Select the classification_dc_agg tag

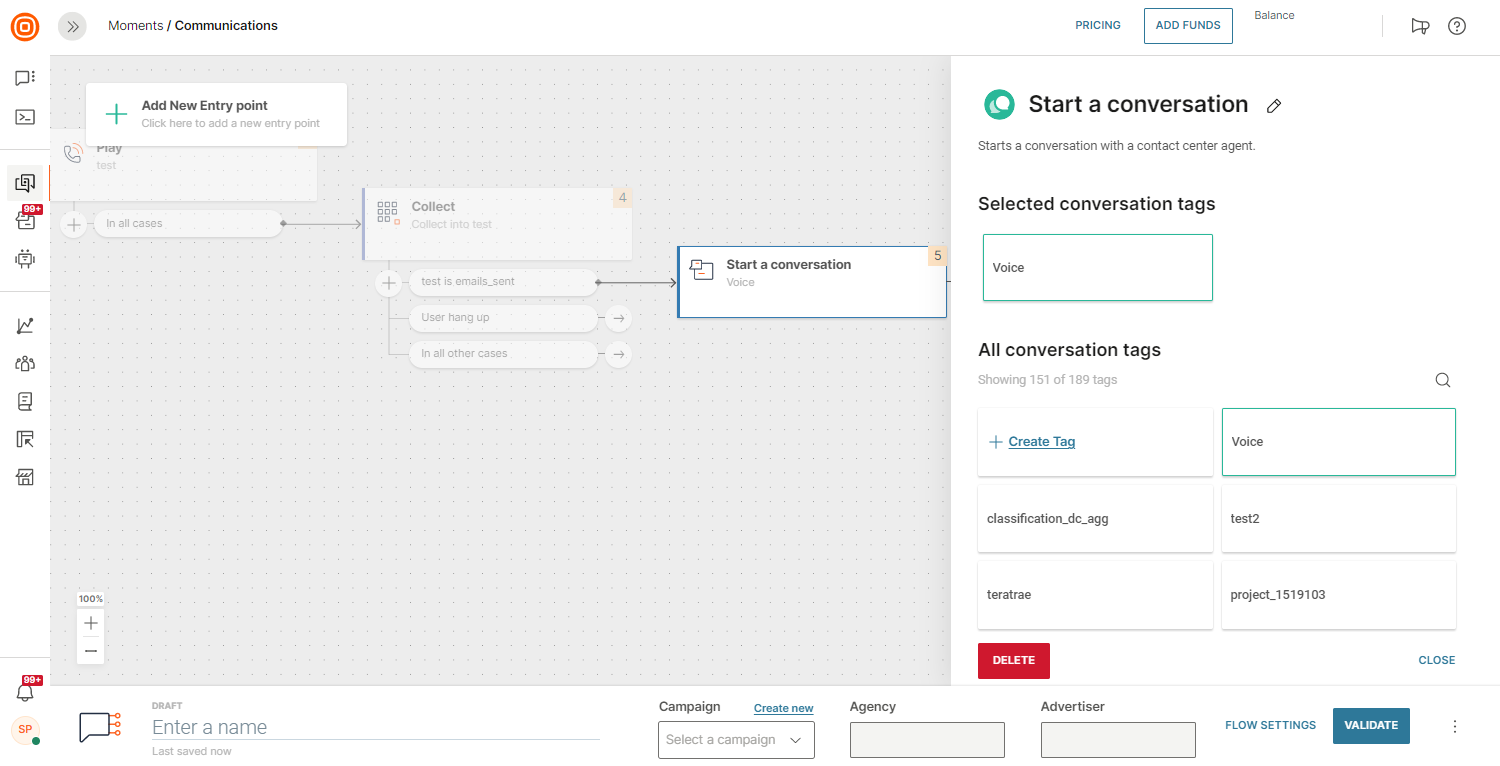pyautogui.click(x=1095, y=518)
